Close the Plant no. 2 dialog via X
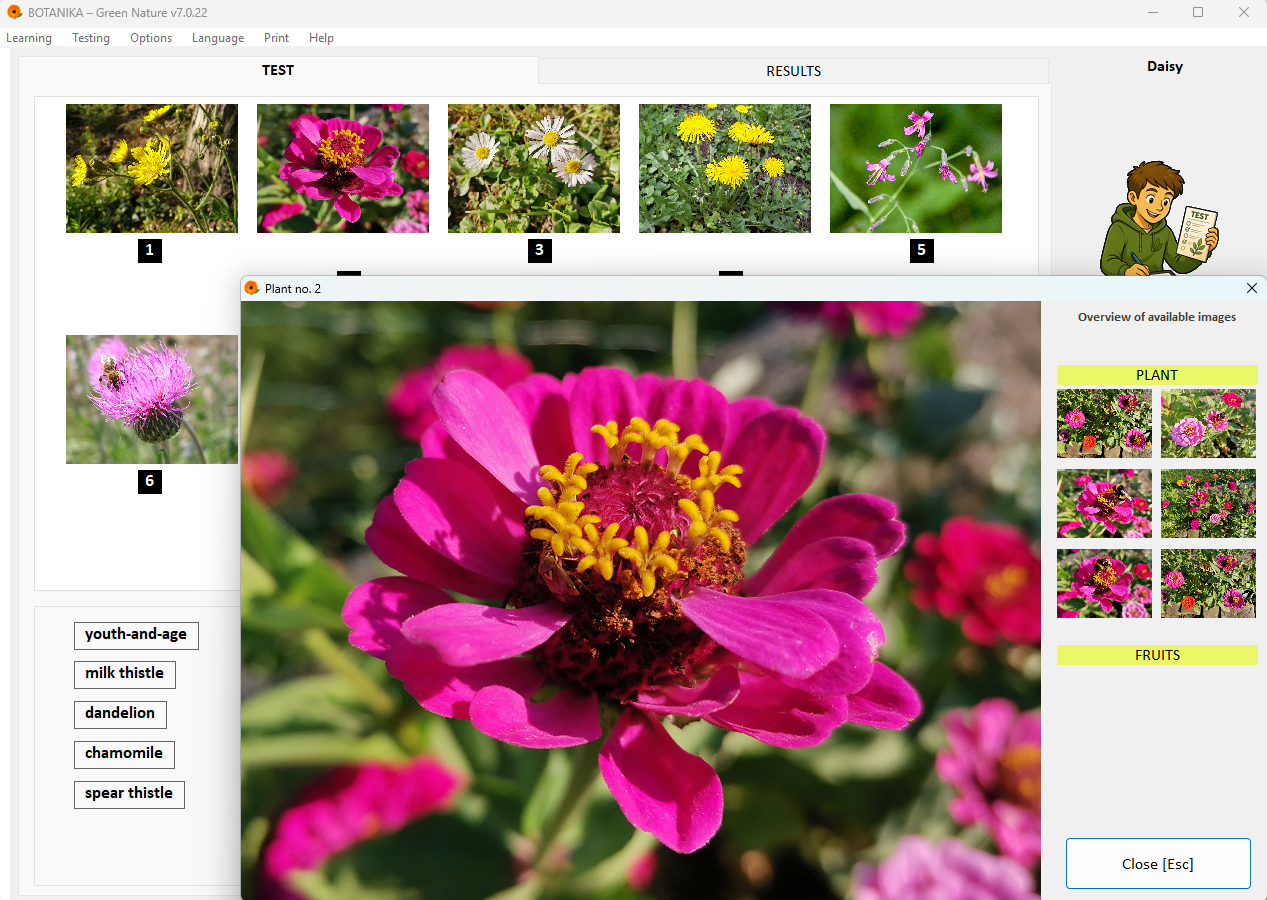Viewport: 1267px width, 900px height. (x=1252, y=288)
